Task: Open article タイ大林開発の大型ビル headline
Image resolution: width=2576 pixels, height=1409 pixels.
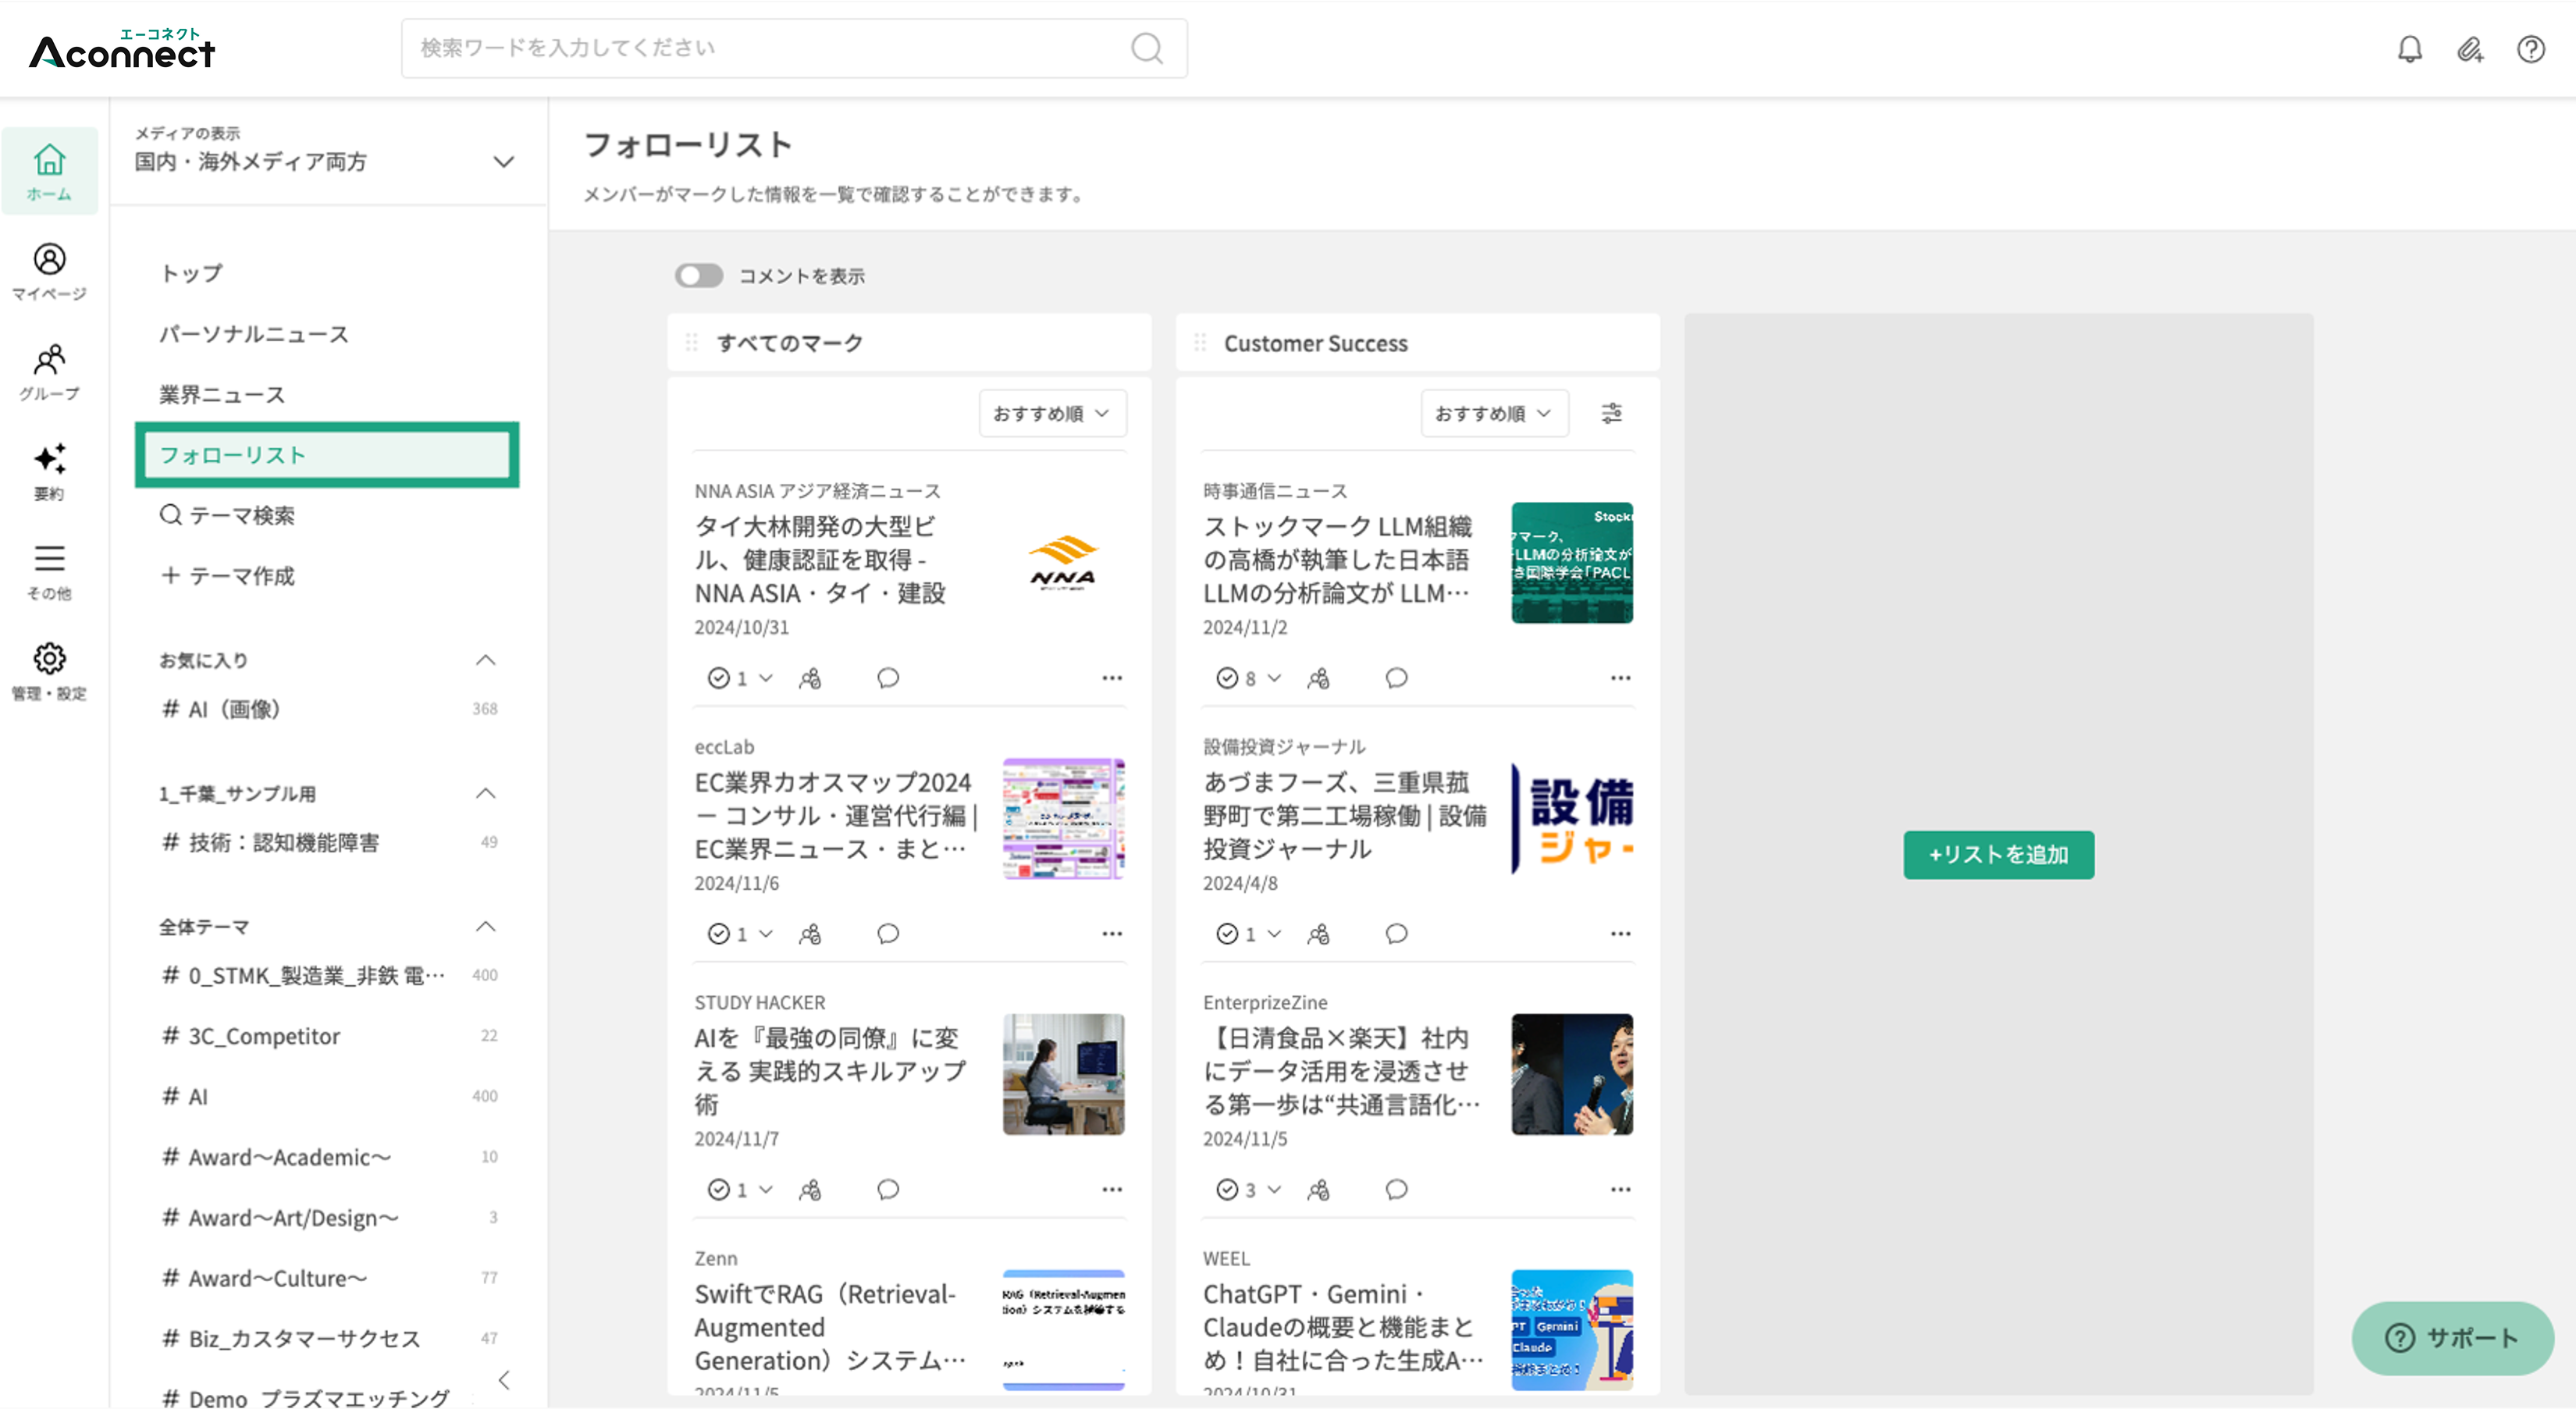Action: click(821, 560)
